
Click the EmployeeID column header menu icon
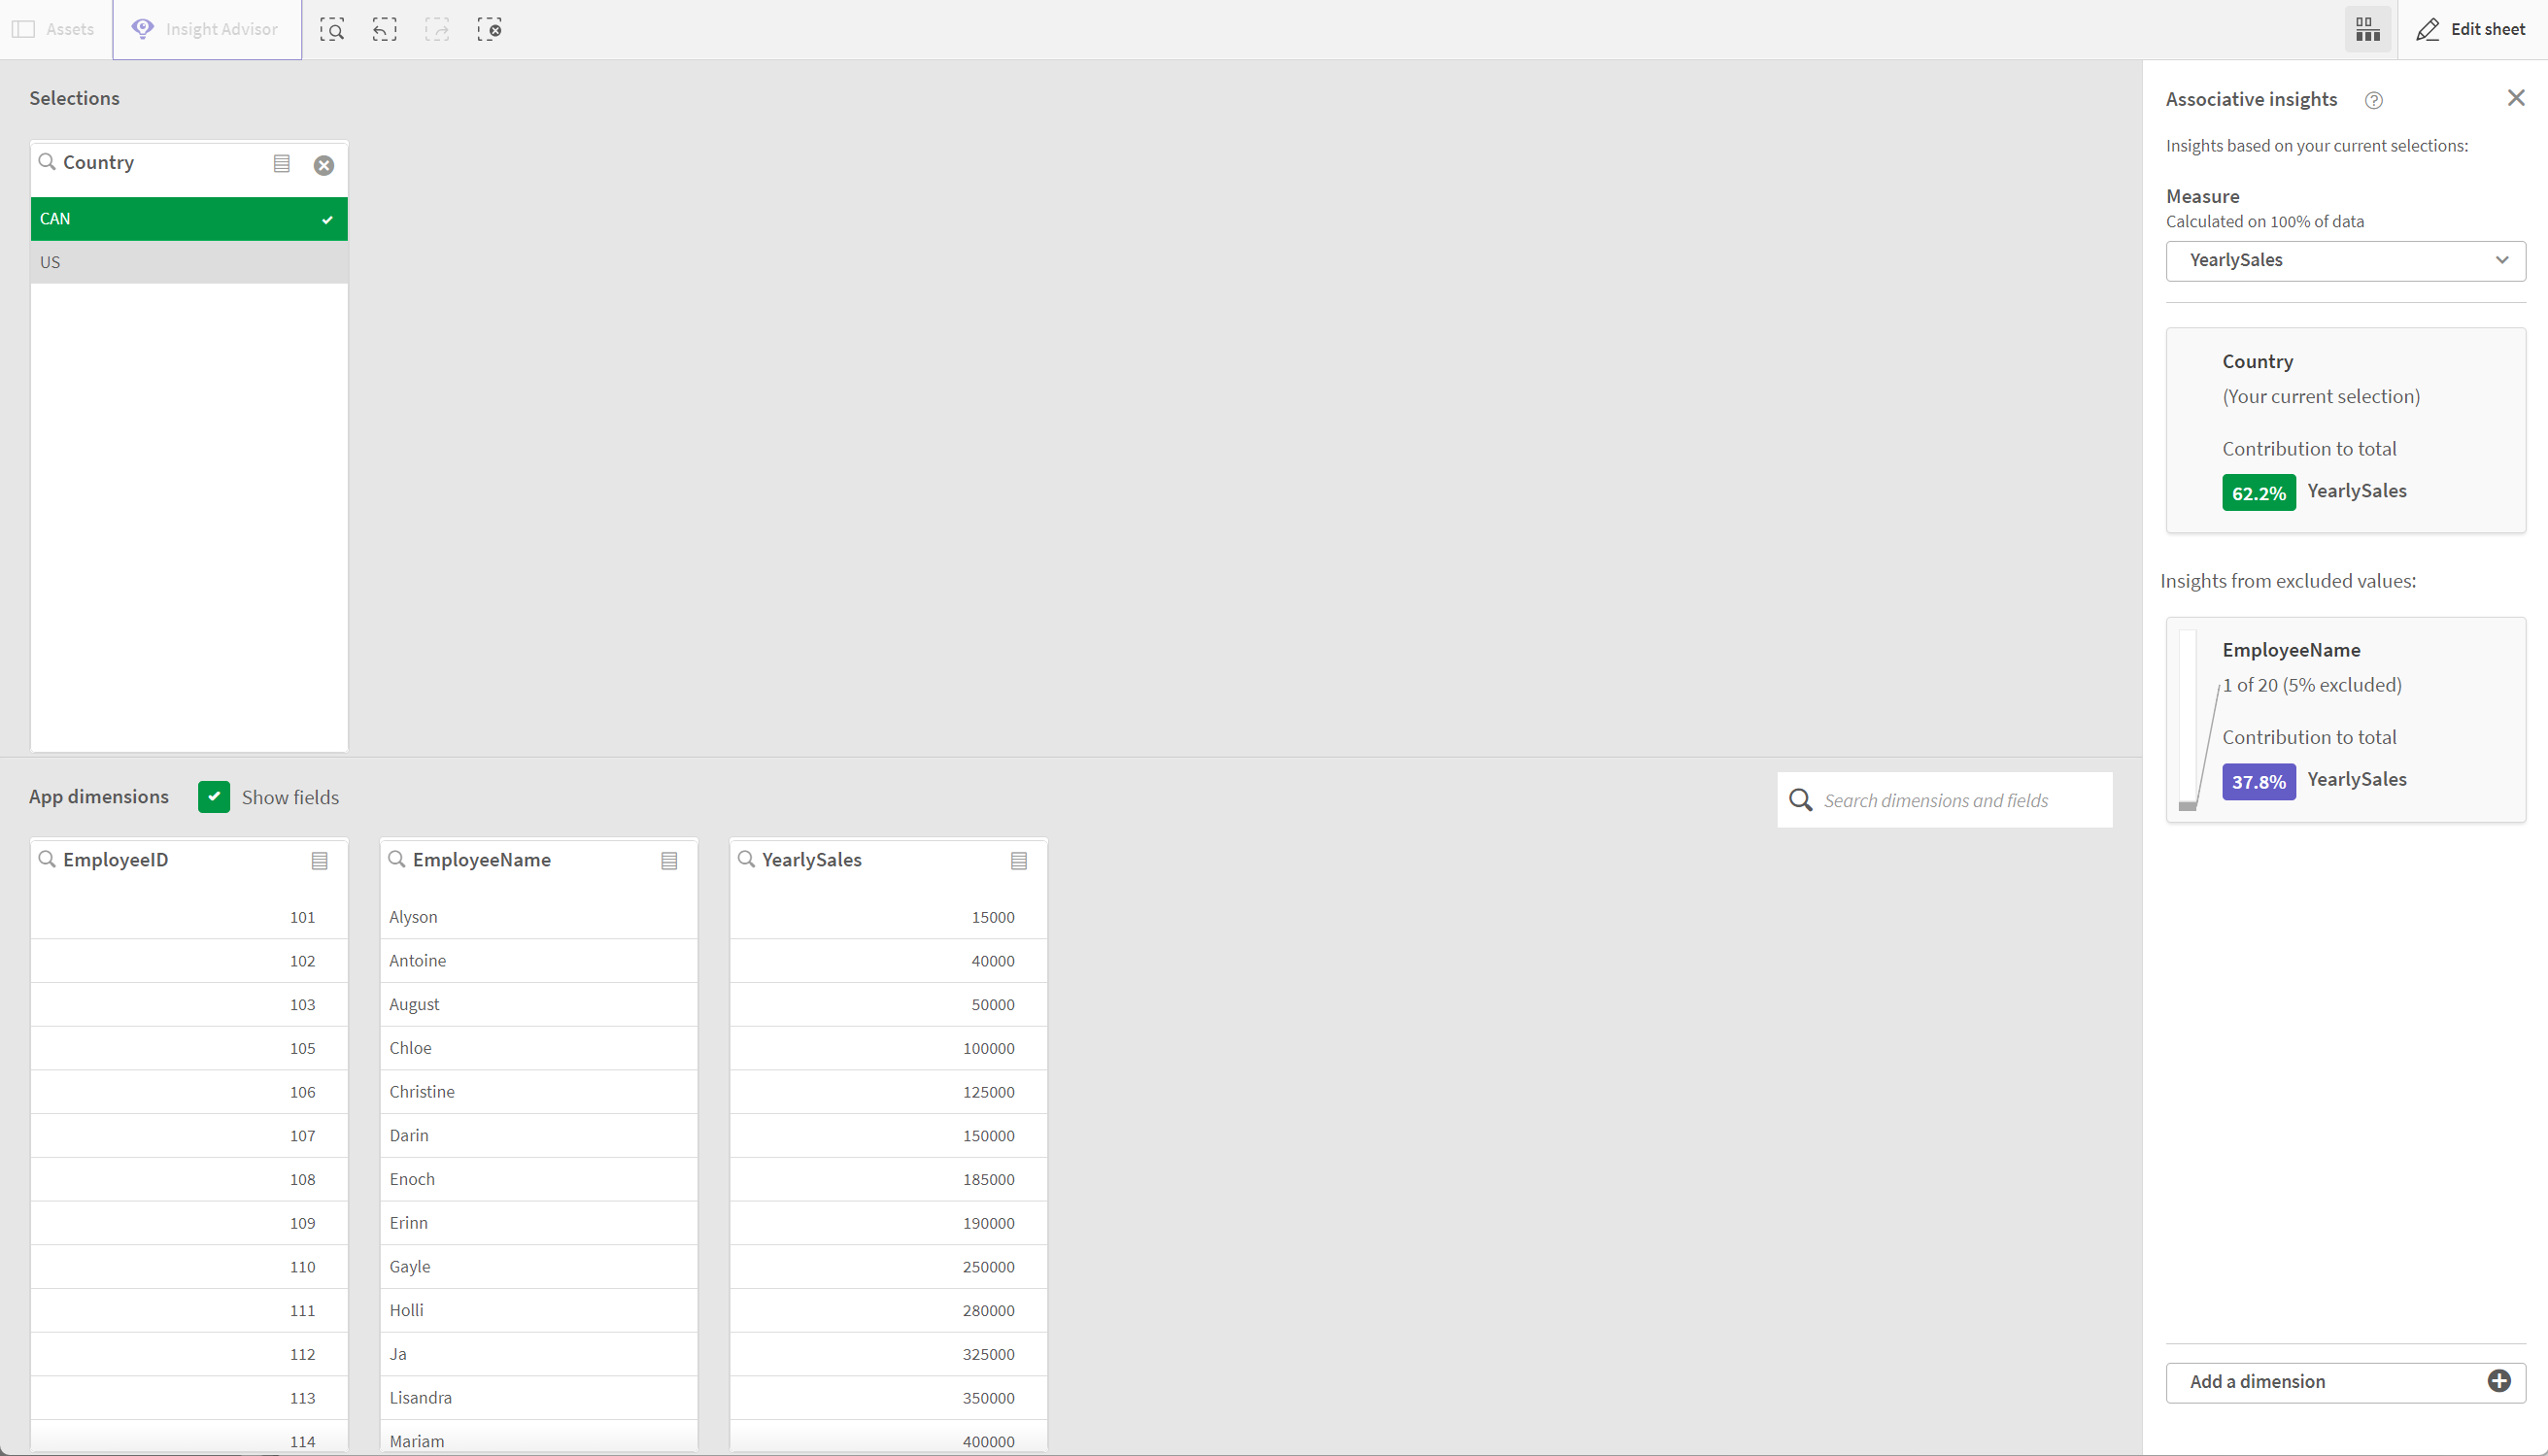321,861
